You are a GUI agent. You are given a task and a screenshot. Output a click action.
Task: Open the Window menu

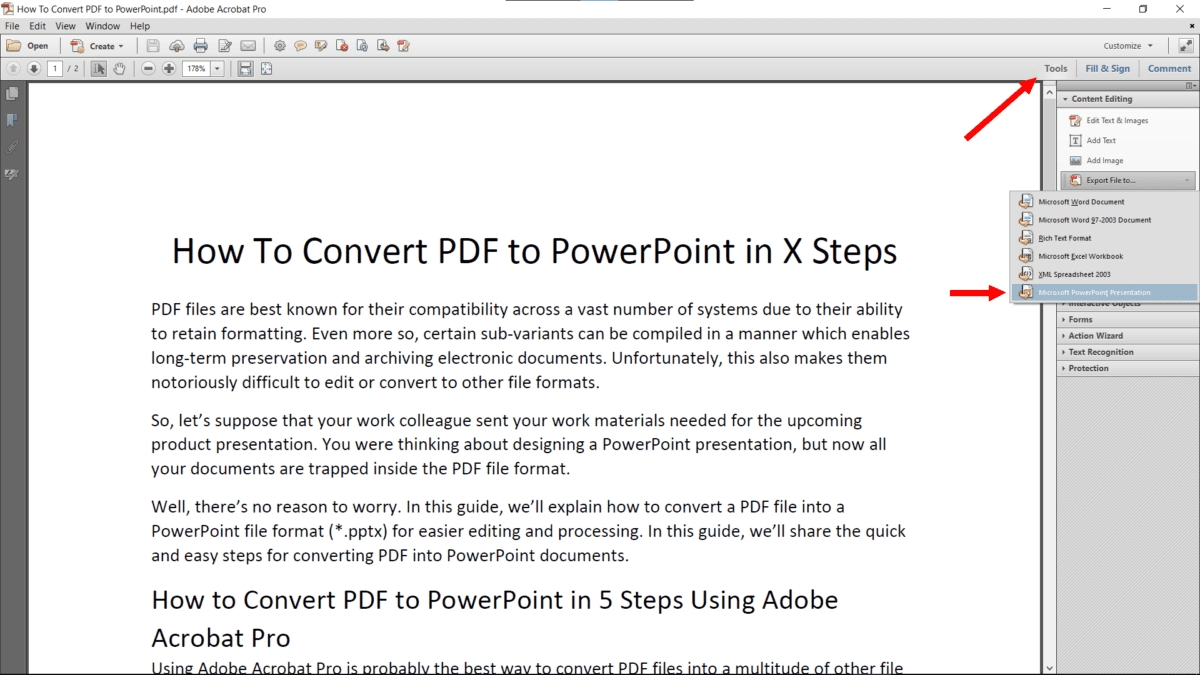pyautogui.click(x=102, y=26)
